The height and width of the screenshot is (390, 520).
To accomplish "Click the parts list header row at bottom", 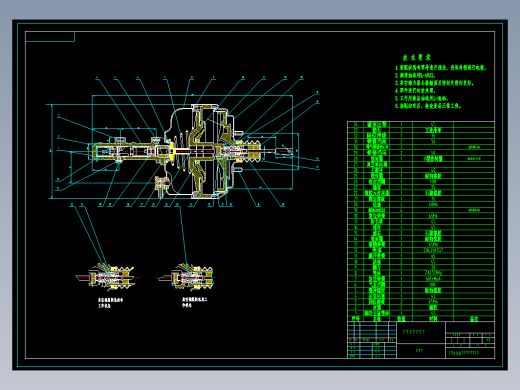I will tap(421, 319).
